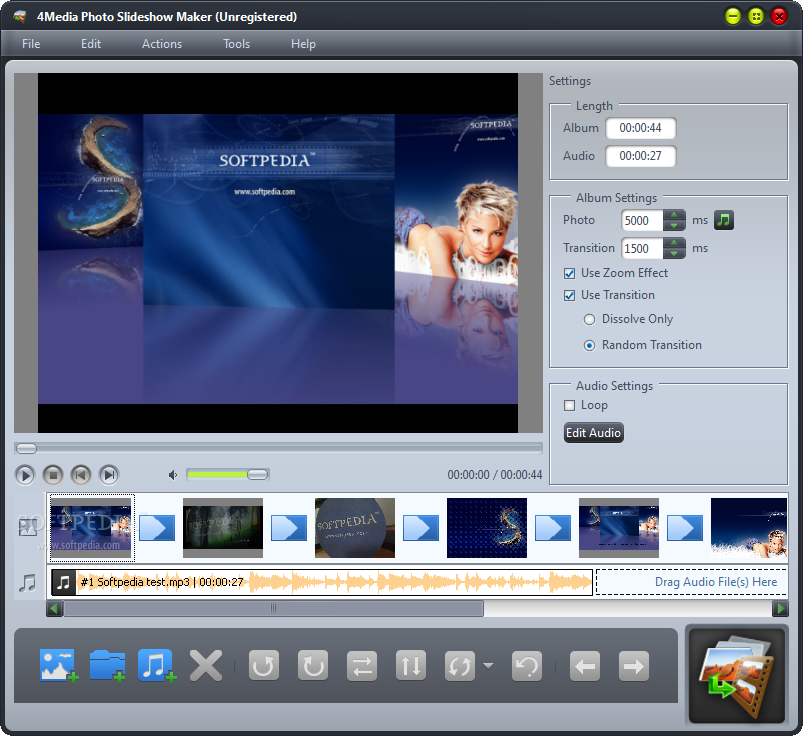The width and height of the screenshot is (803, 736).
Task: Move selected photo left
Action: (x=585, y=666)
